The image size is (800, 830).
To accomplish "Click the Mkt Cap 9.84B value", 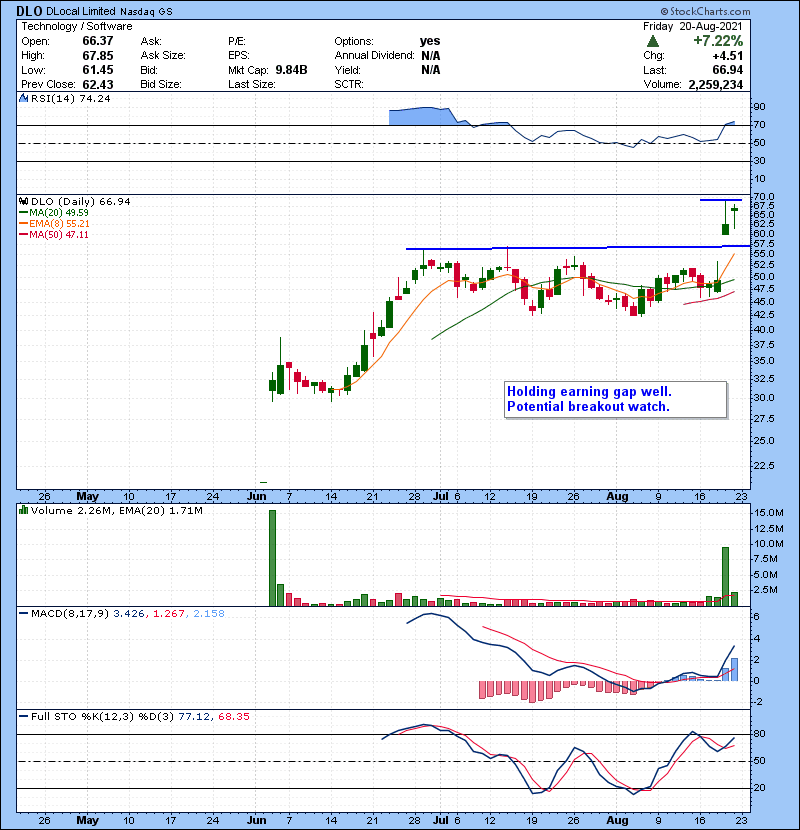I will 291,70.
